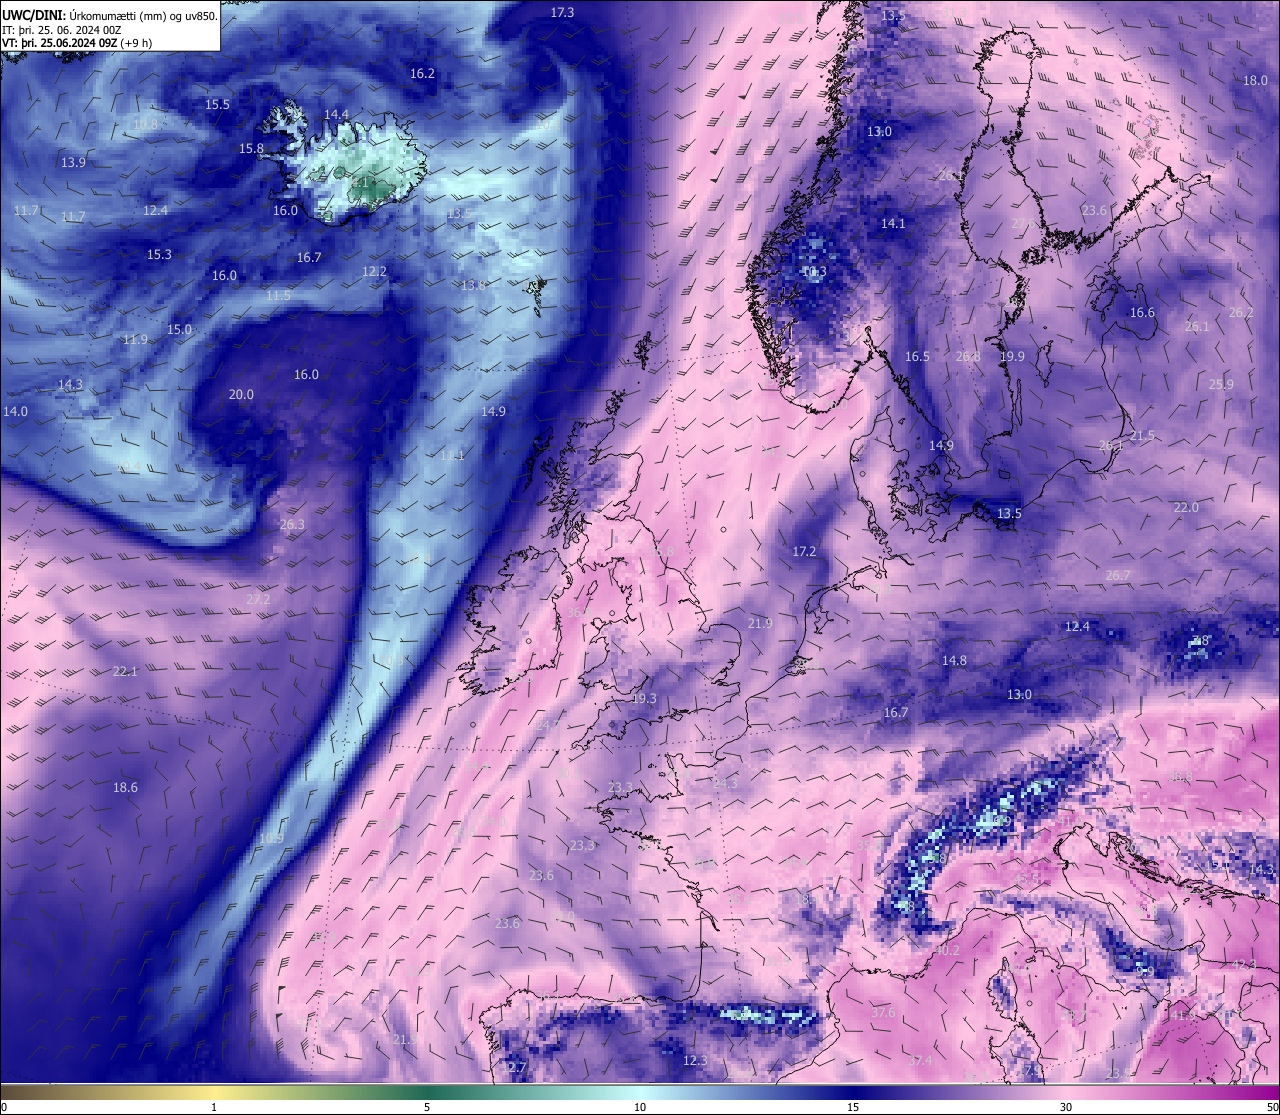Image resolution: width=1280 pixels, height=1115 pixels.
Task: Click the 16.2 value north of Iceland
Action: tap(422, 73)
